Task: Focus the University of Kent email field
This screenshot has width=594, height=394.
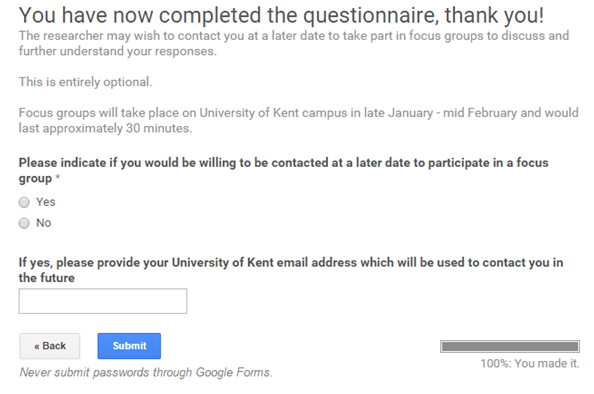Action: point(103,301)
